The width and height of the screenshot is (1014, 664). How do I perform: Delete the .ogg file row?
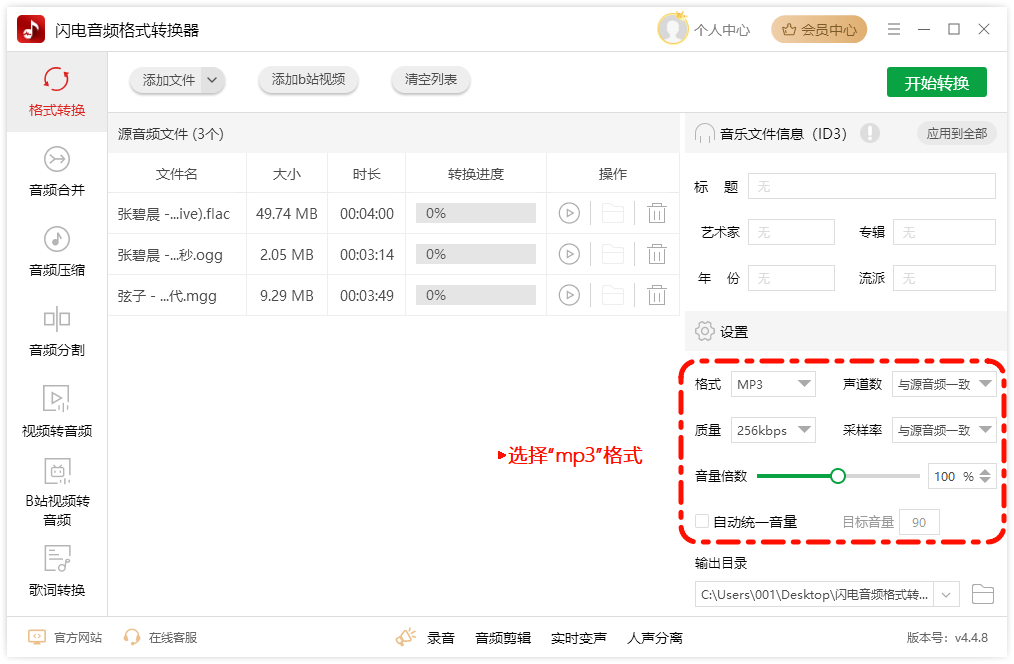656,254
